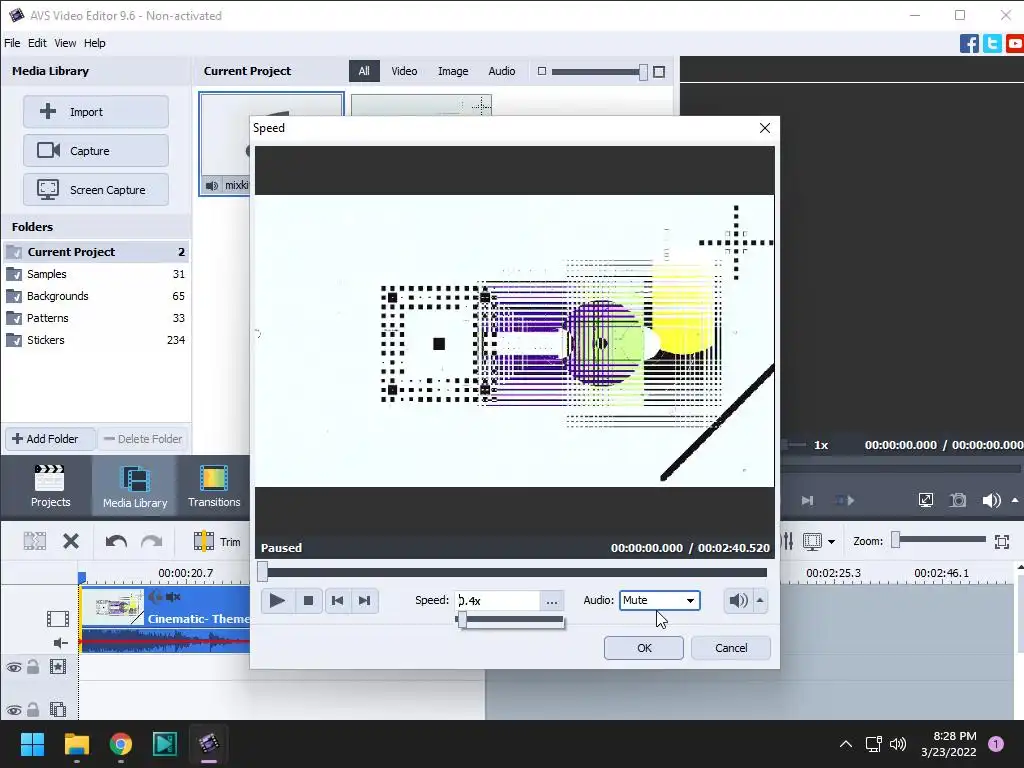Adjust the speed slider handle under 0.4x
Viewport: 1024px width, 768px height.
pyautogui.click(x=462, y=620)
